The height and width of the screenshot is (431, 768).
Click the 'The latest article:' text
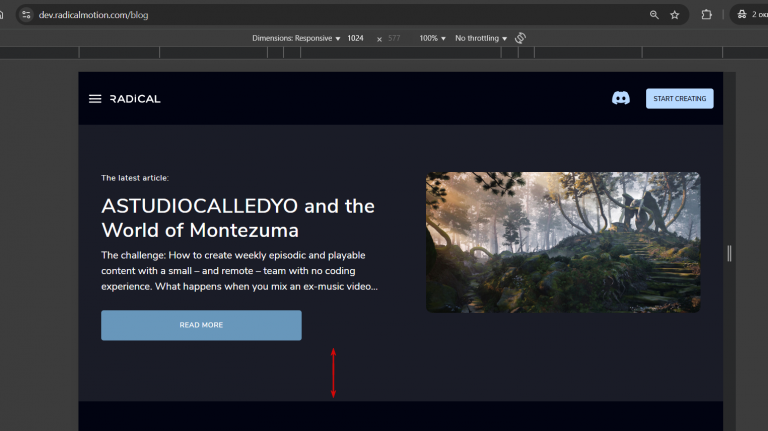(x=135, y=178)
